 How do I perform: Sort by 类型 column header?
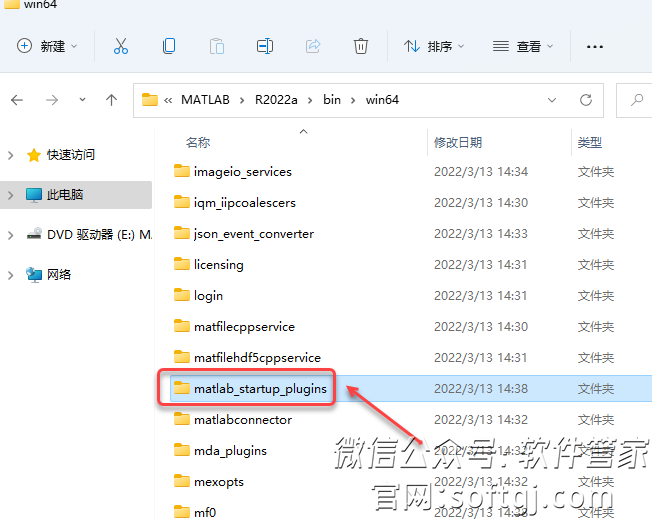point(590,143)
